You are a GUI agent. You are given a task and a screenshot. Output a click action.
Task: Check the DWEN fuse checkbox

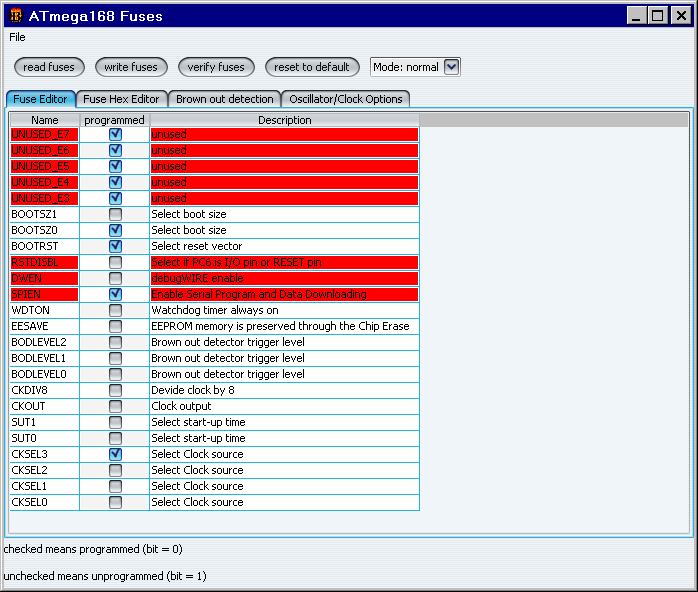[115, 279]
